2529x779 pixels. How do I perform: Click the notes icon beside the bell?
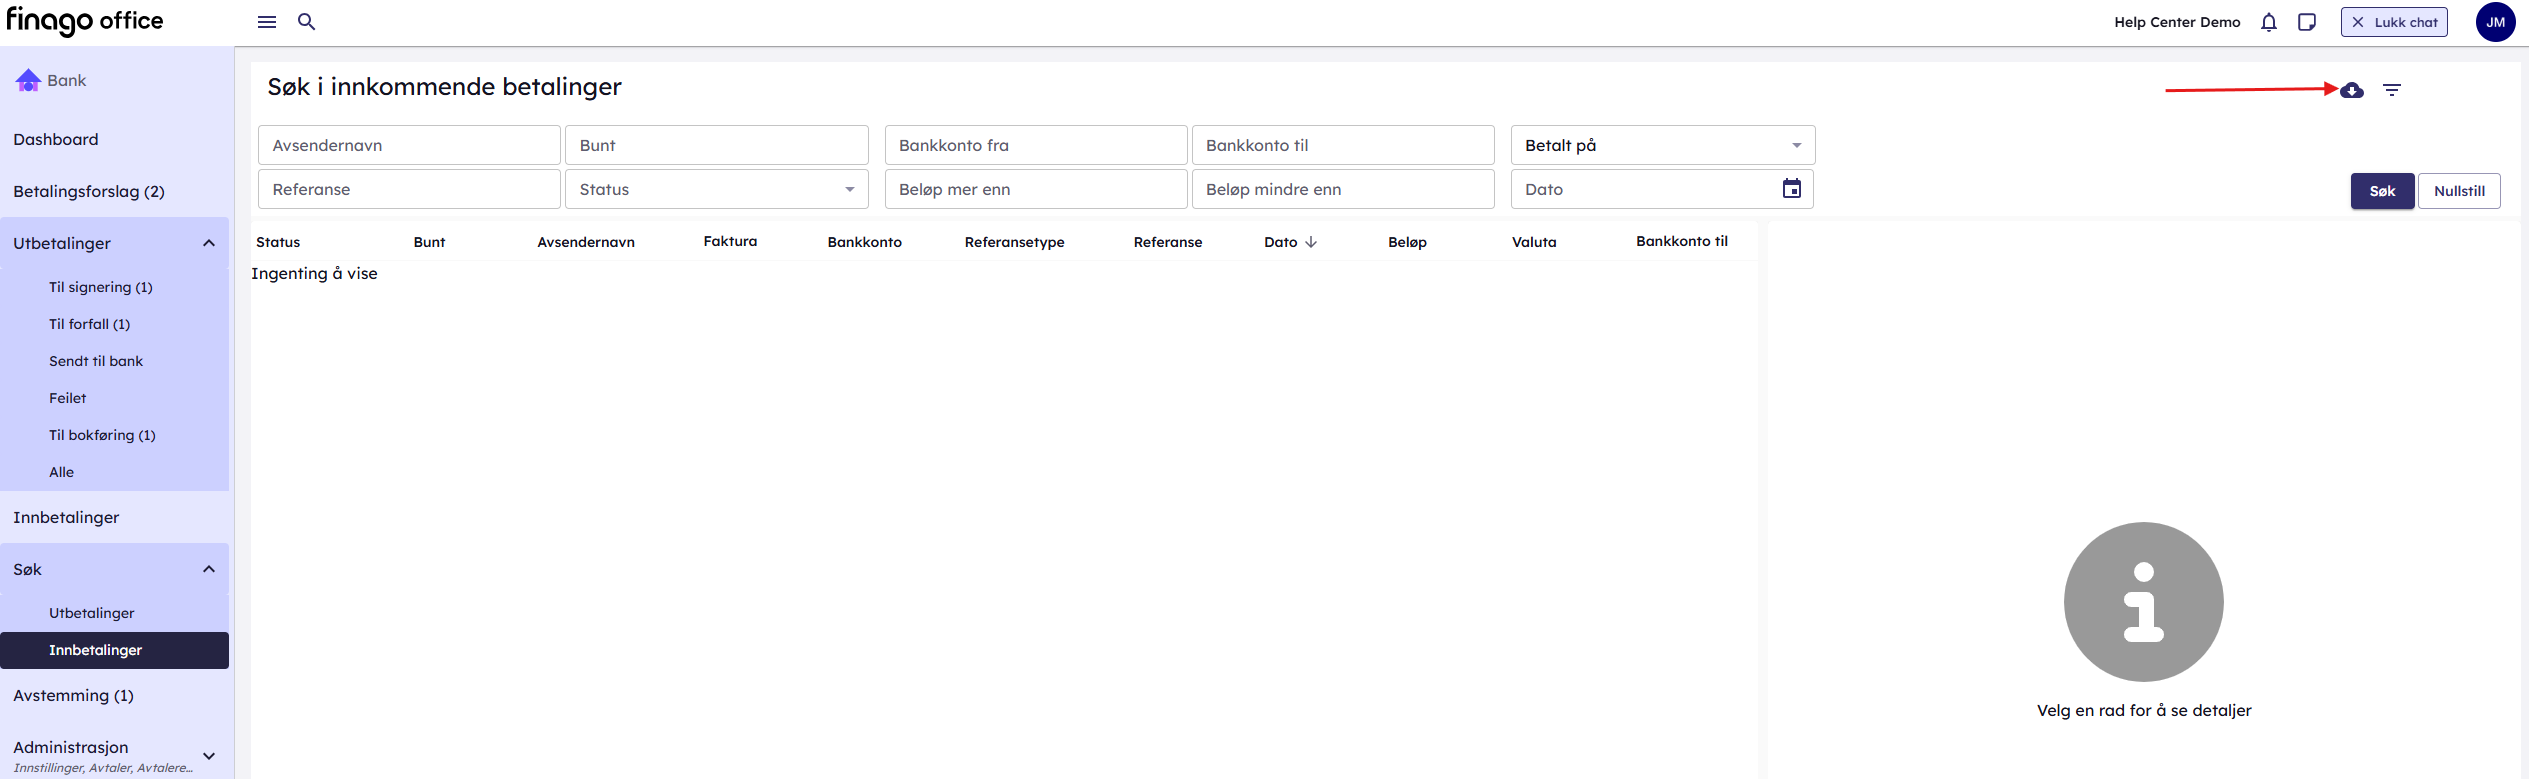click(2307, 22)
